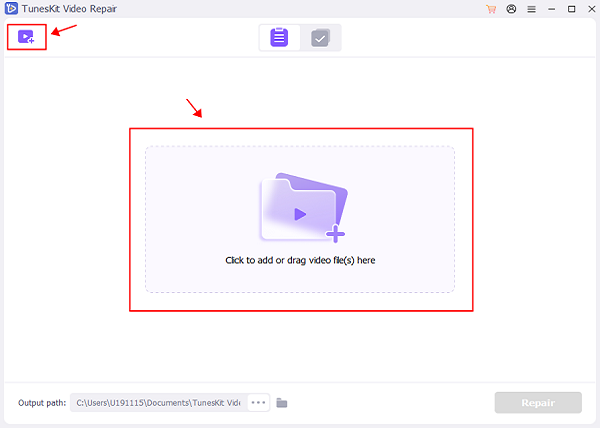The height and width of the screenshot is (428, 600).
Task: Minimize the TunesKit window
Action: pos(551,9)
